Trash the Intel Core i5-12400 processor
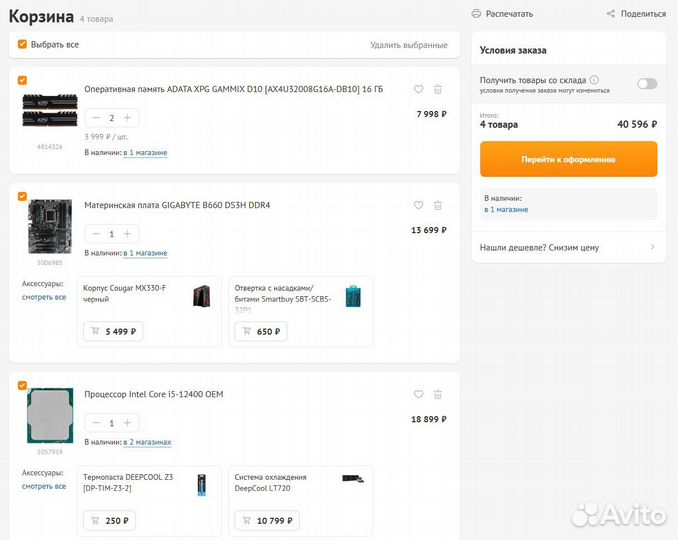This screenshot has height=540, width=678. (438, 394)
